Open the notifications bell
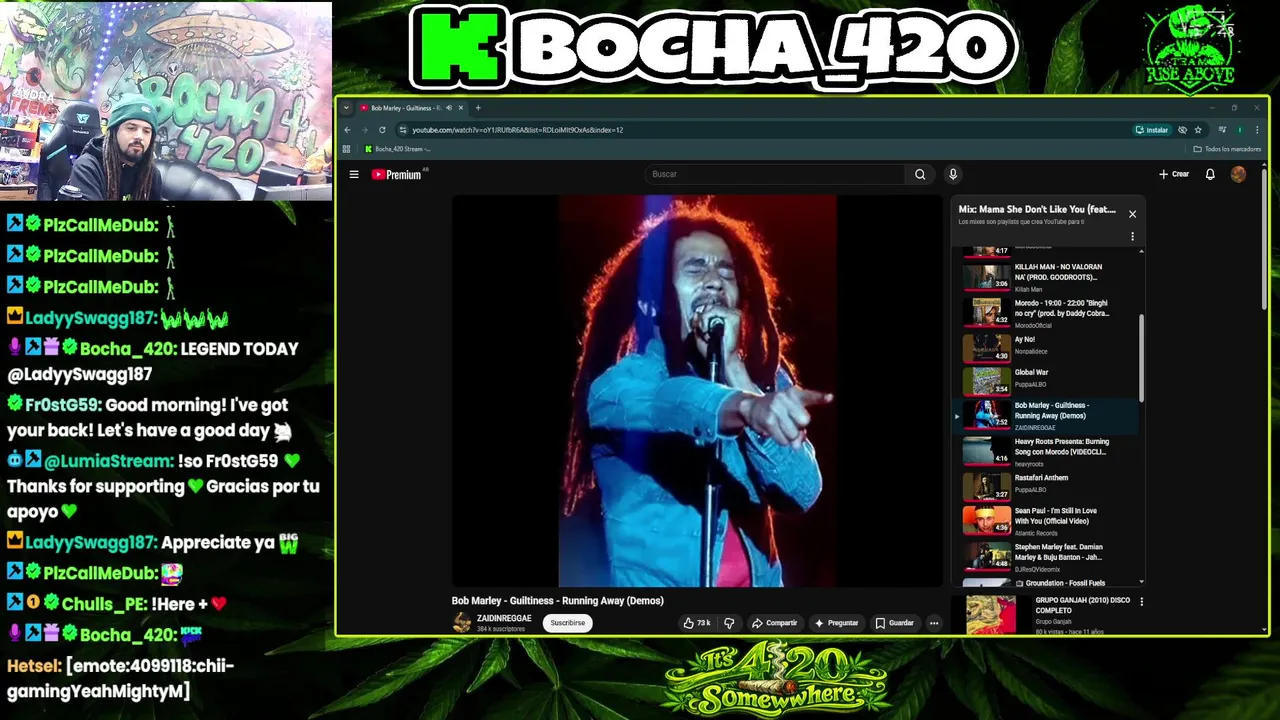Screen dimensions: 1280x720 tap(1210, 174)
